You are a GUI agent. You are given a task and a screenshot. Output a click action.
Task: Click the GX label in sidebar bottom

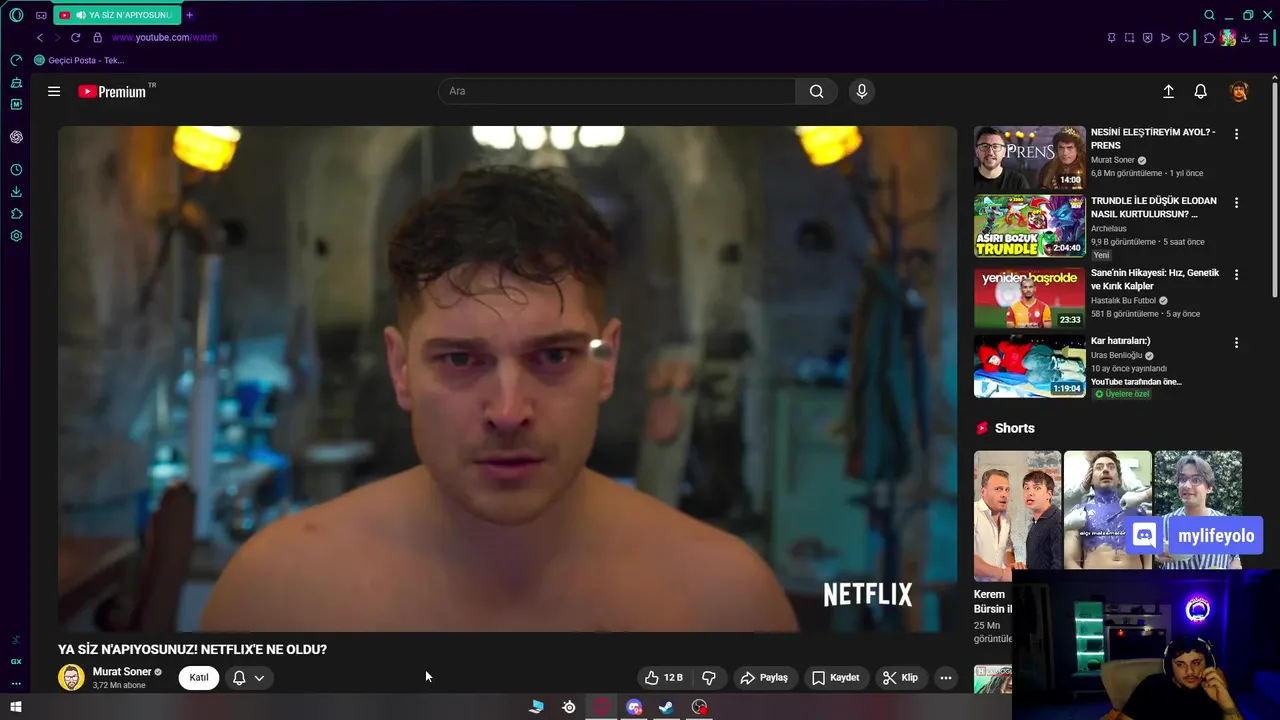[x=16, y=661]
